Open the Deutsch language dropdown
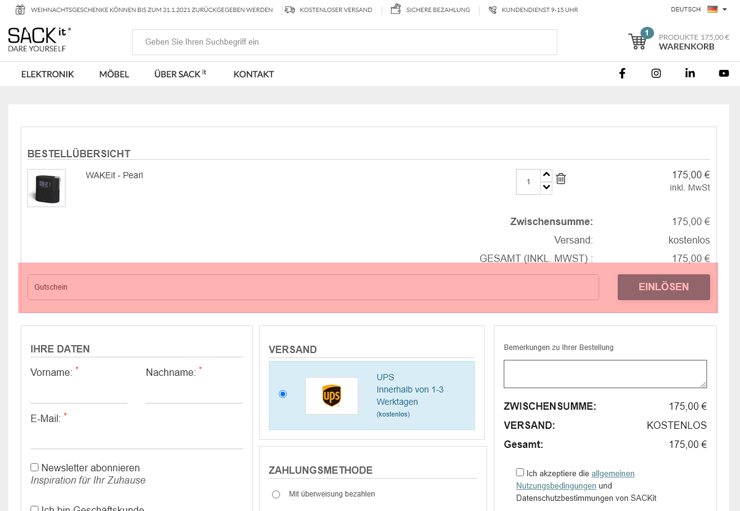740x511 pixels. (698, 9)
